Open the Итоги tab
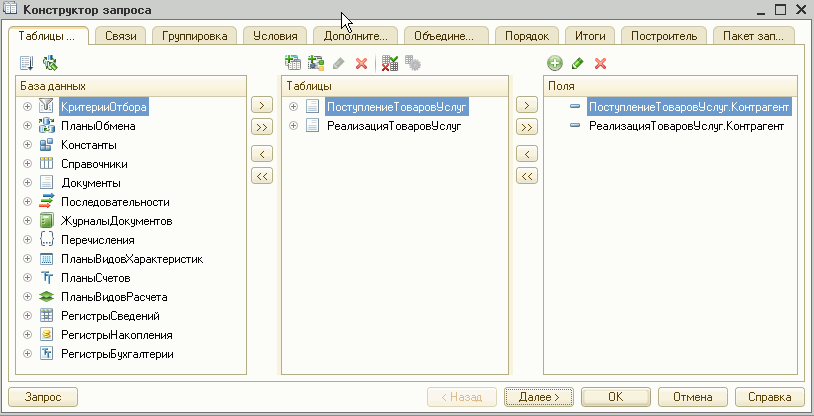 pos(590,36)
